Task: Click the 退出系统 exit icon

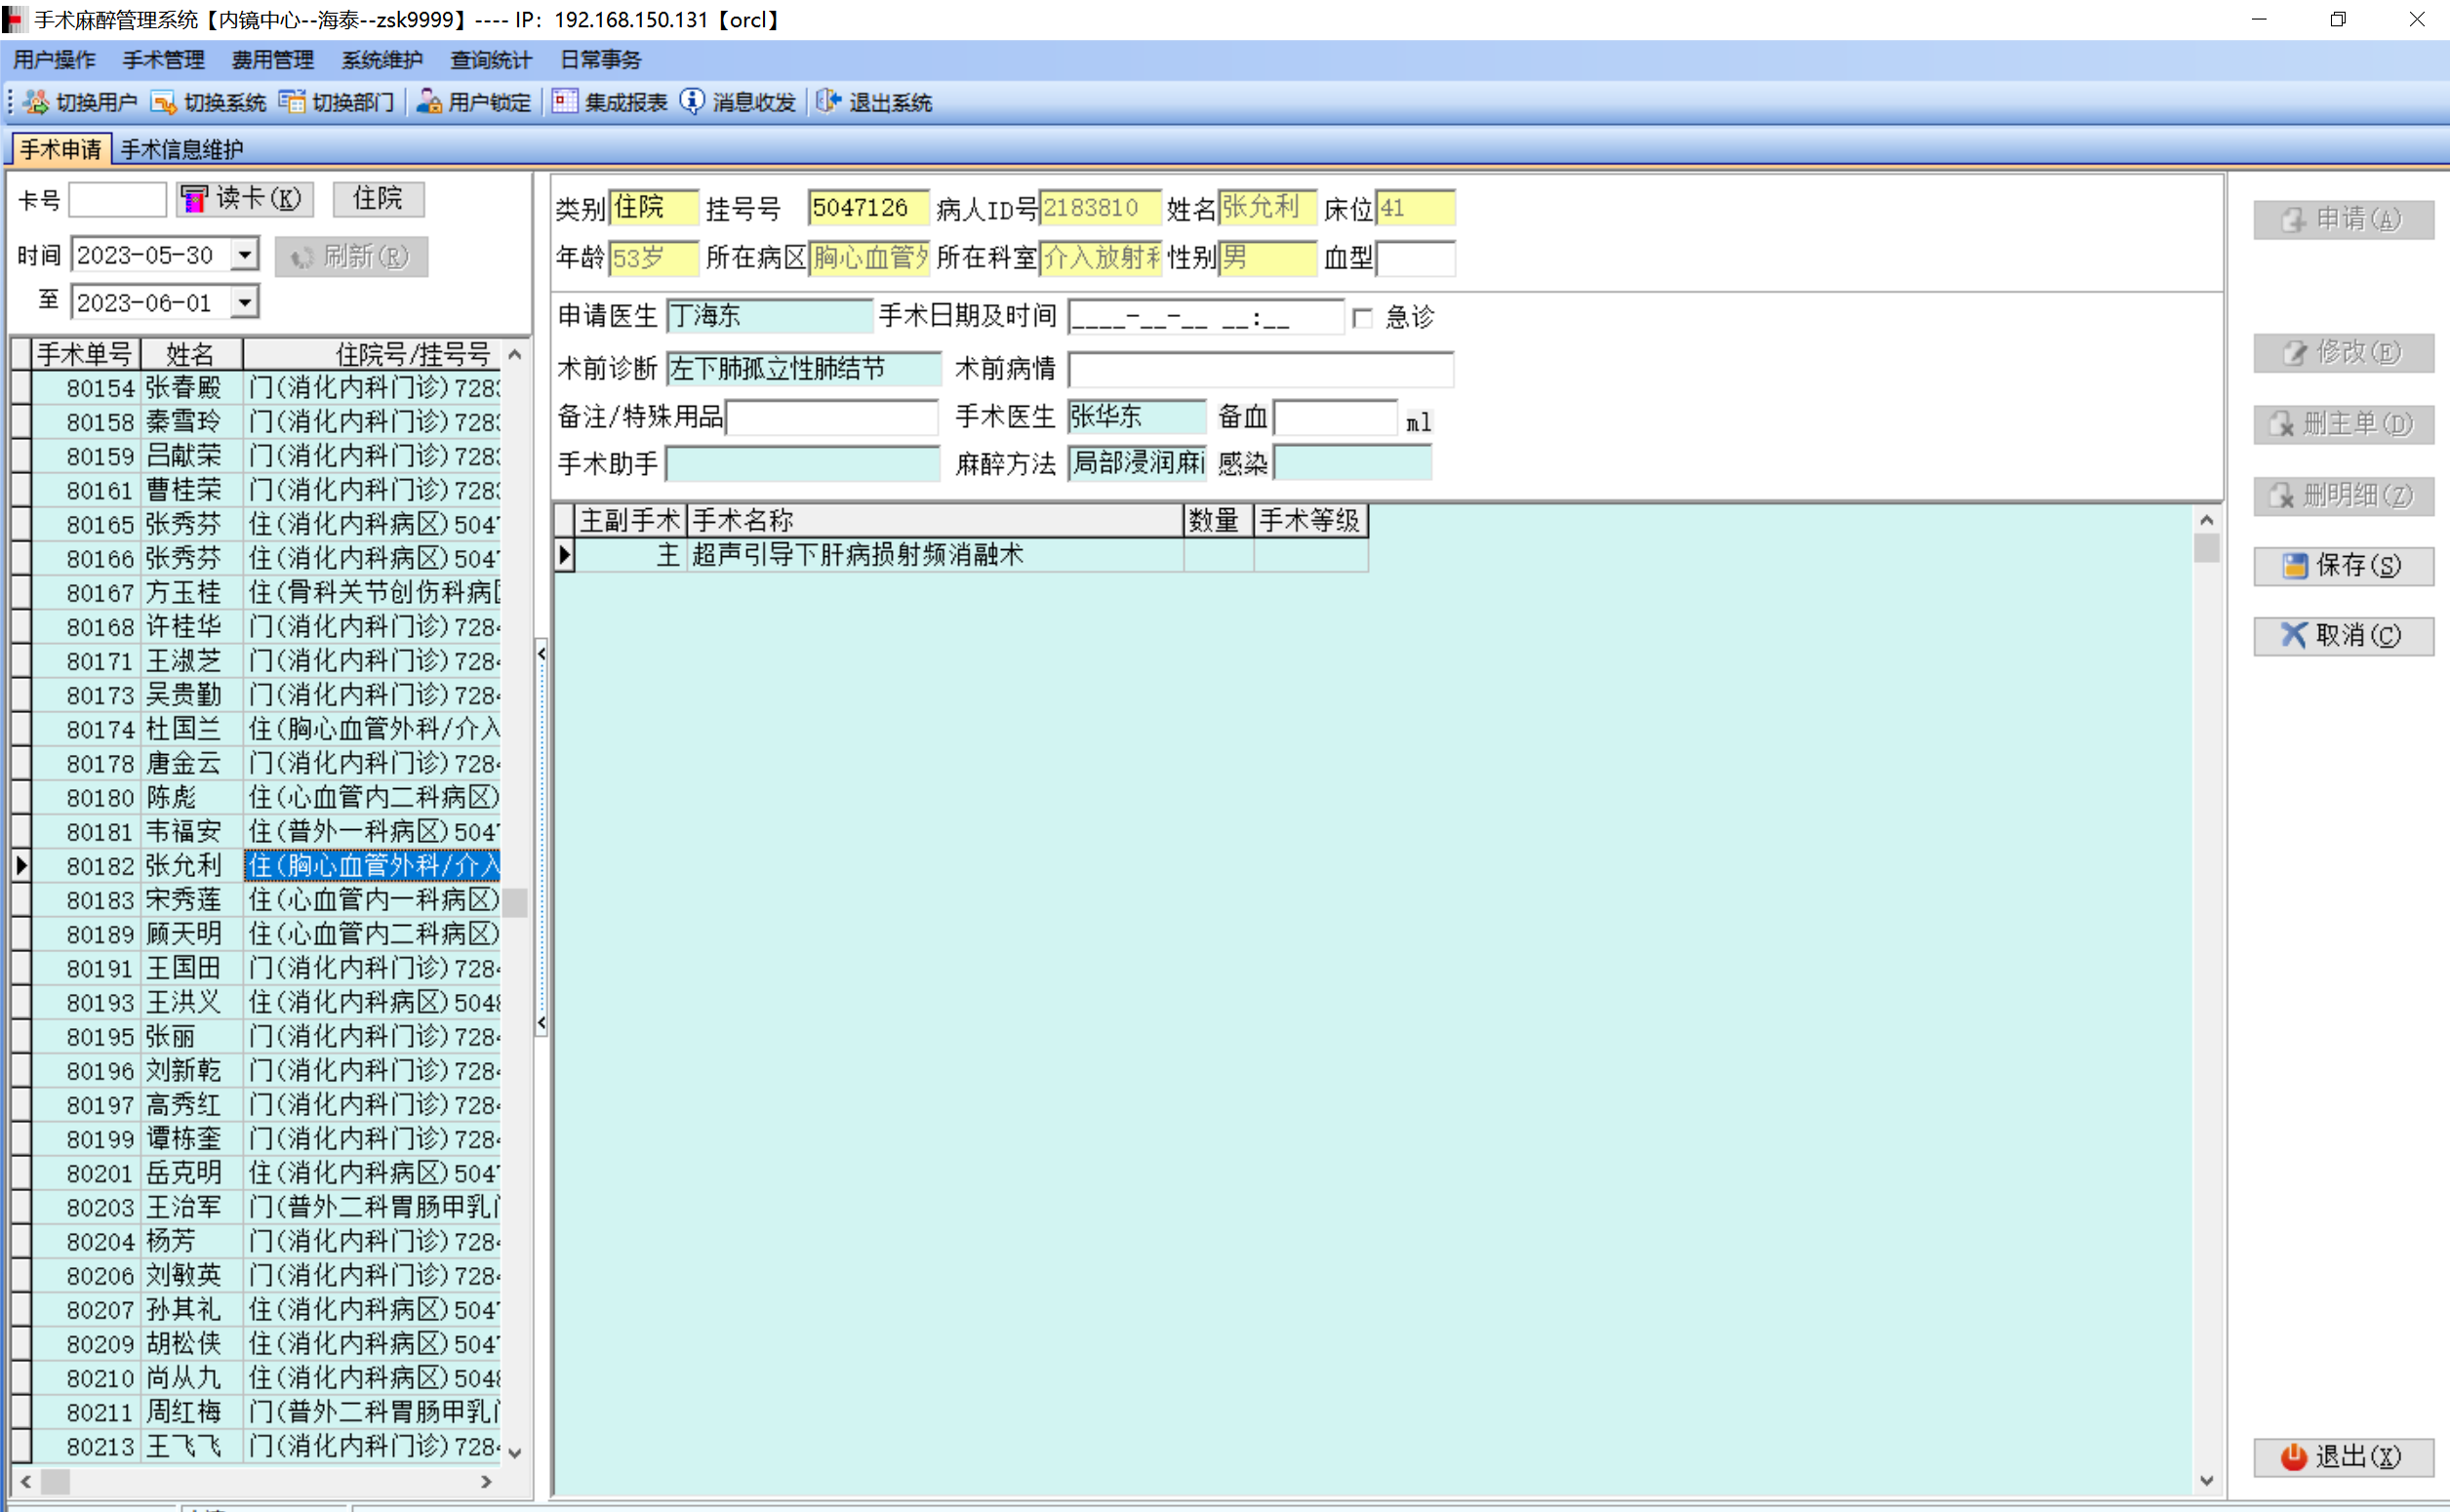Action: click(828, 102)
